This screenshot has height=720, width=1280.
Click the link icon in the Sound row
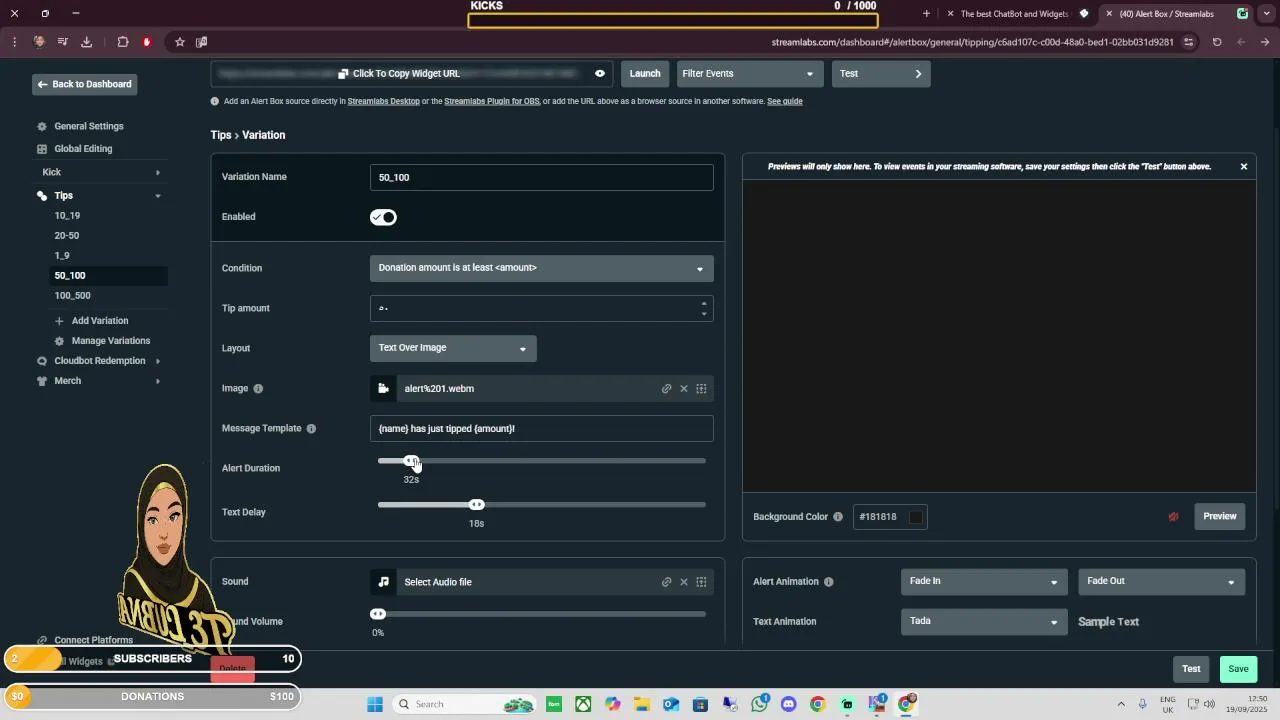click(666, 582)
